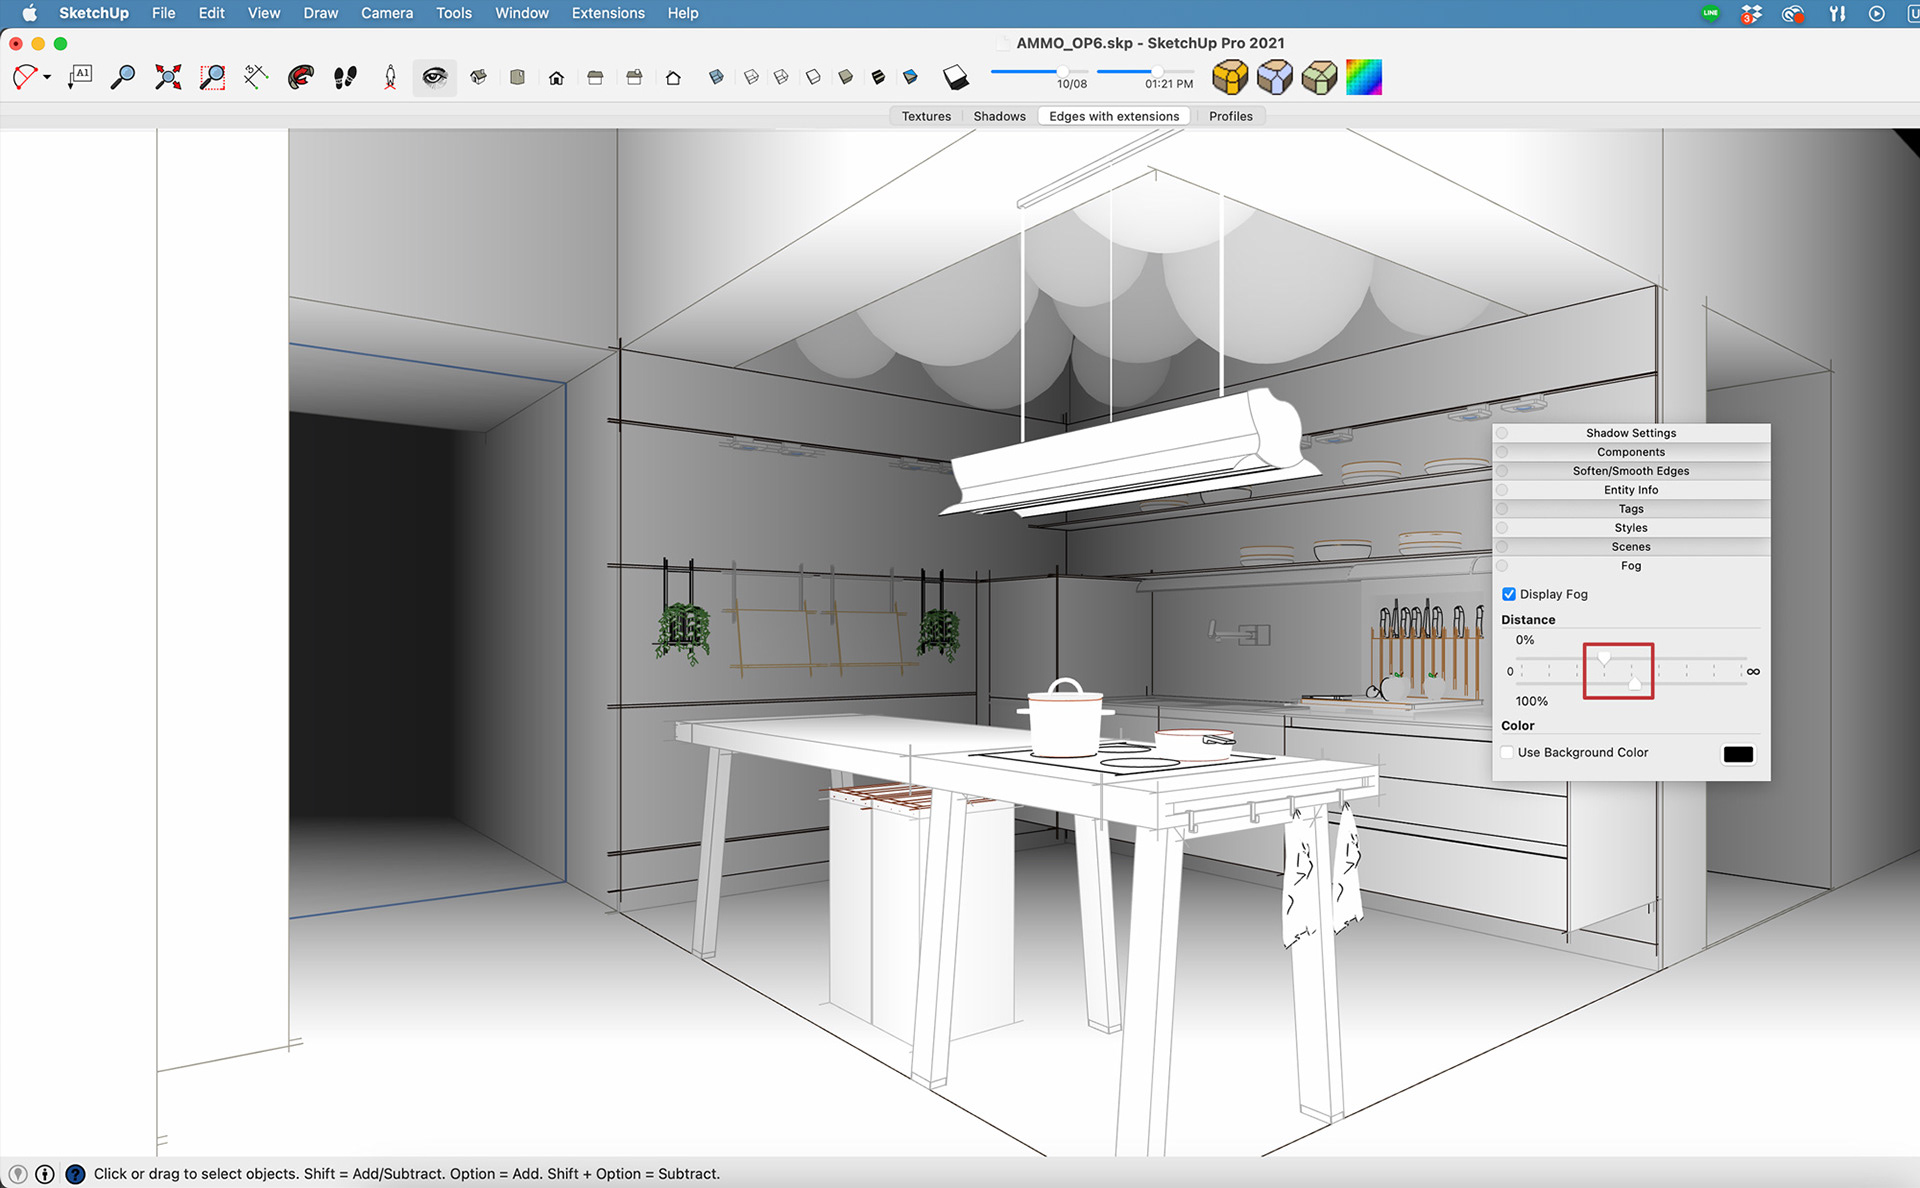Image resolution: width=1920 pixels, height=1188 pixels.
Task: Choose the Zoom Window tool
Action: pyautogui.click(x=212, y=77)
